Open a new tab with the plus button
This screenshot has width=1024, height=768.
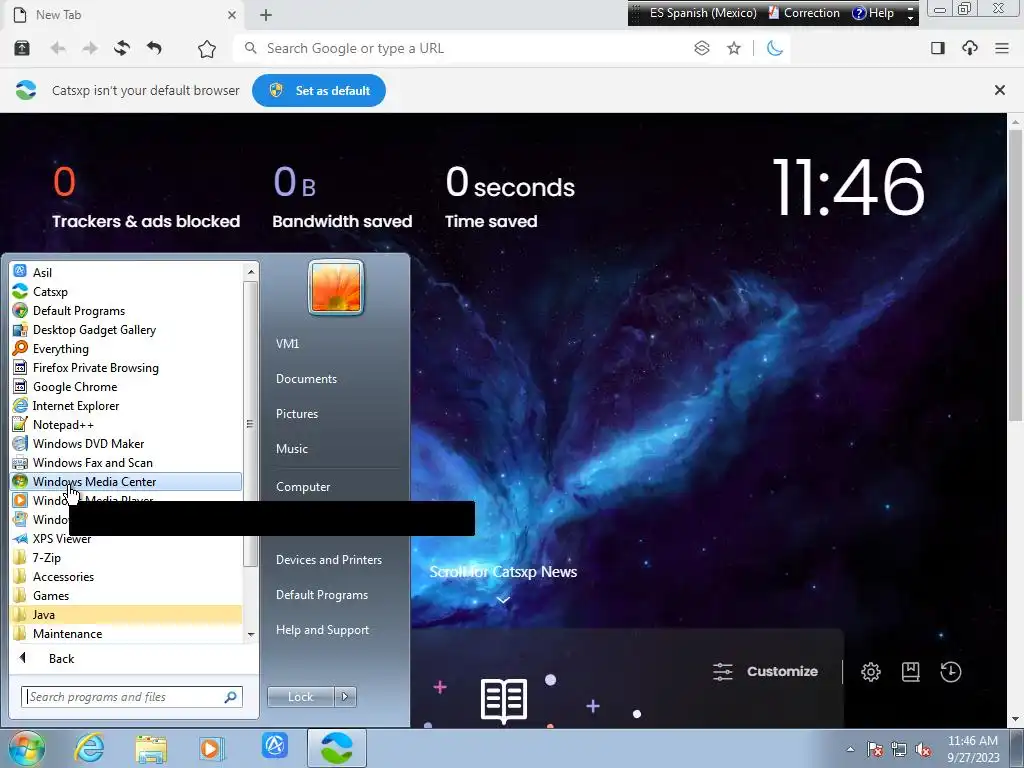pos(266,15)
